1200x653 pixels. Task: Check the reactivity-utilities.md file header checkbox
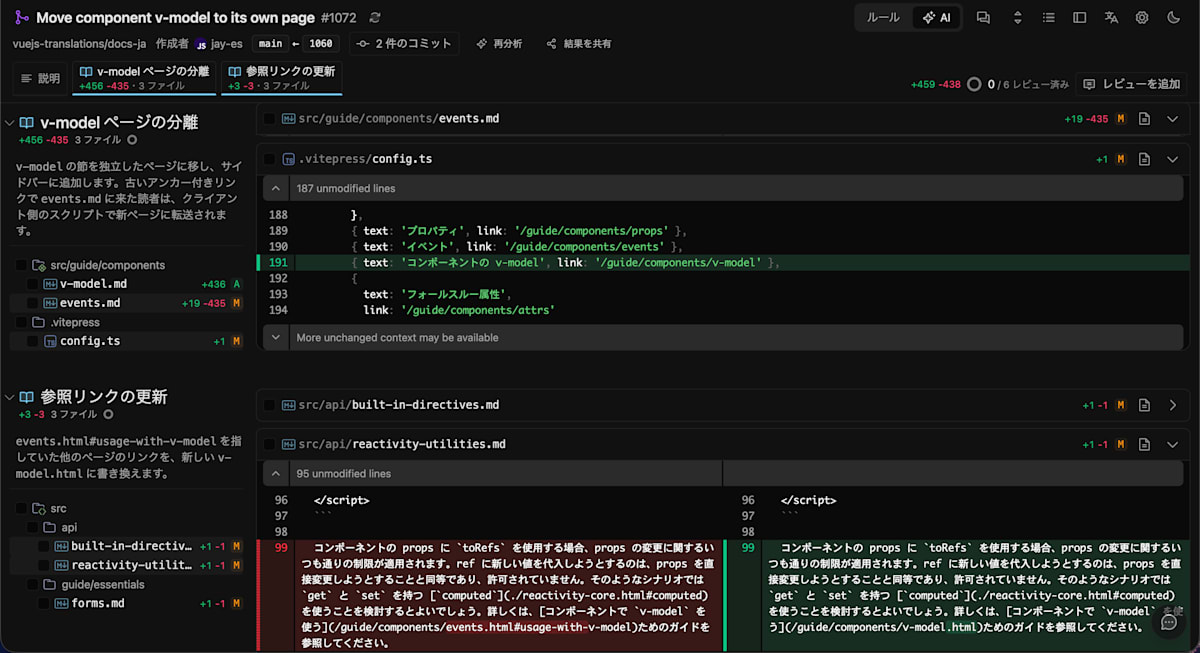[x=270, y=445]
